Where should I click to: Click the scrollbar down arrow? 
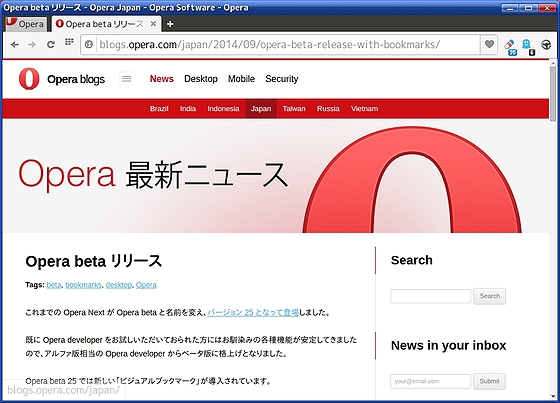click(x=553, y=395)
